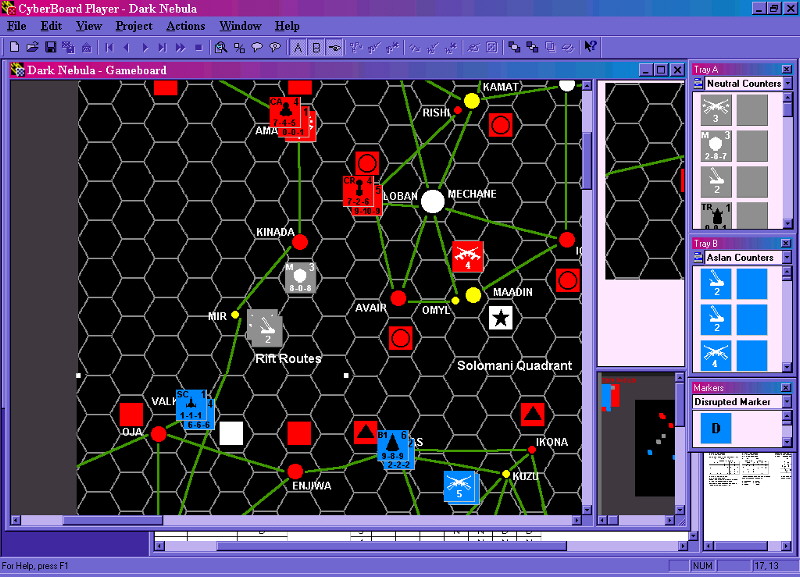800x577 pixels.
Task: Close the Markers palette
Action: point(786,388)
